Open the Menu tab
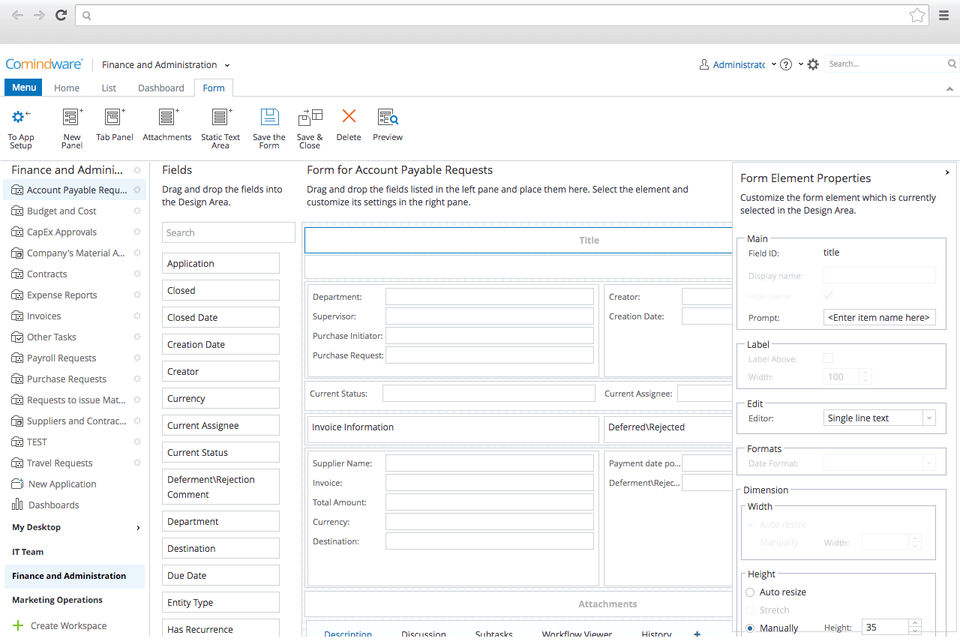Image resolution: width=960 pixels, height=644 pixels. (24, 88)
